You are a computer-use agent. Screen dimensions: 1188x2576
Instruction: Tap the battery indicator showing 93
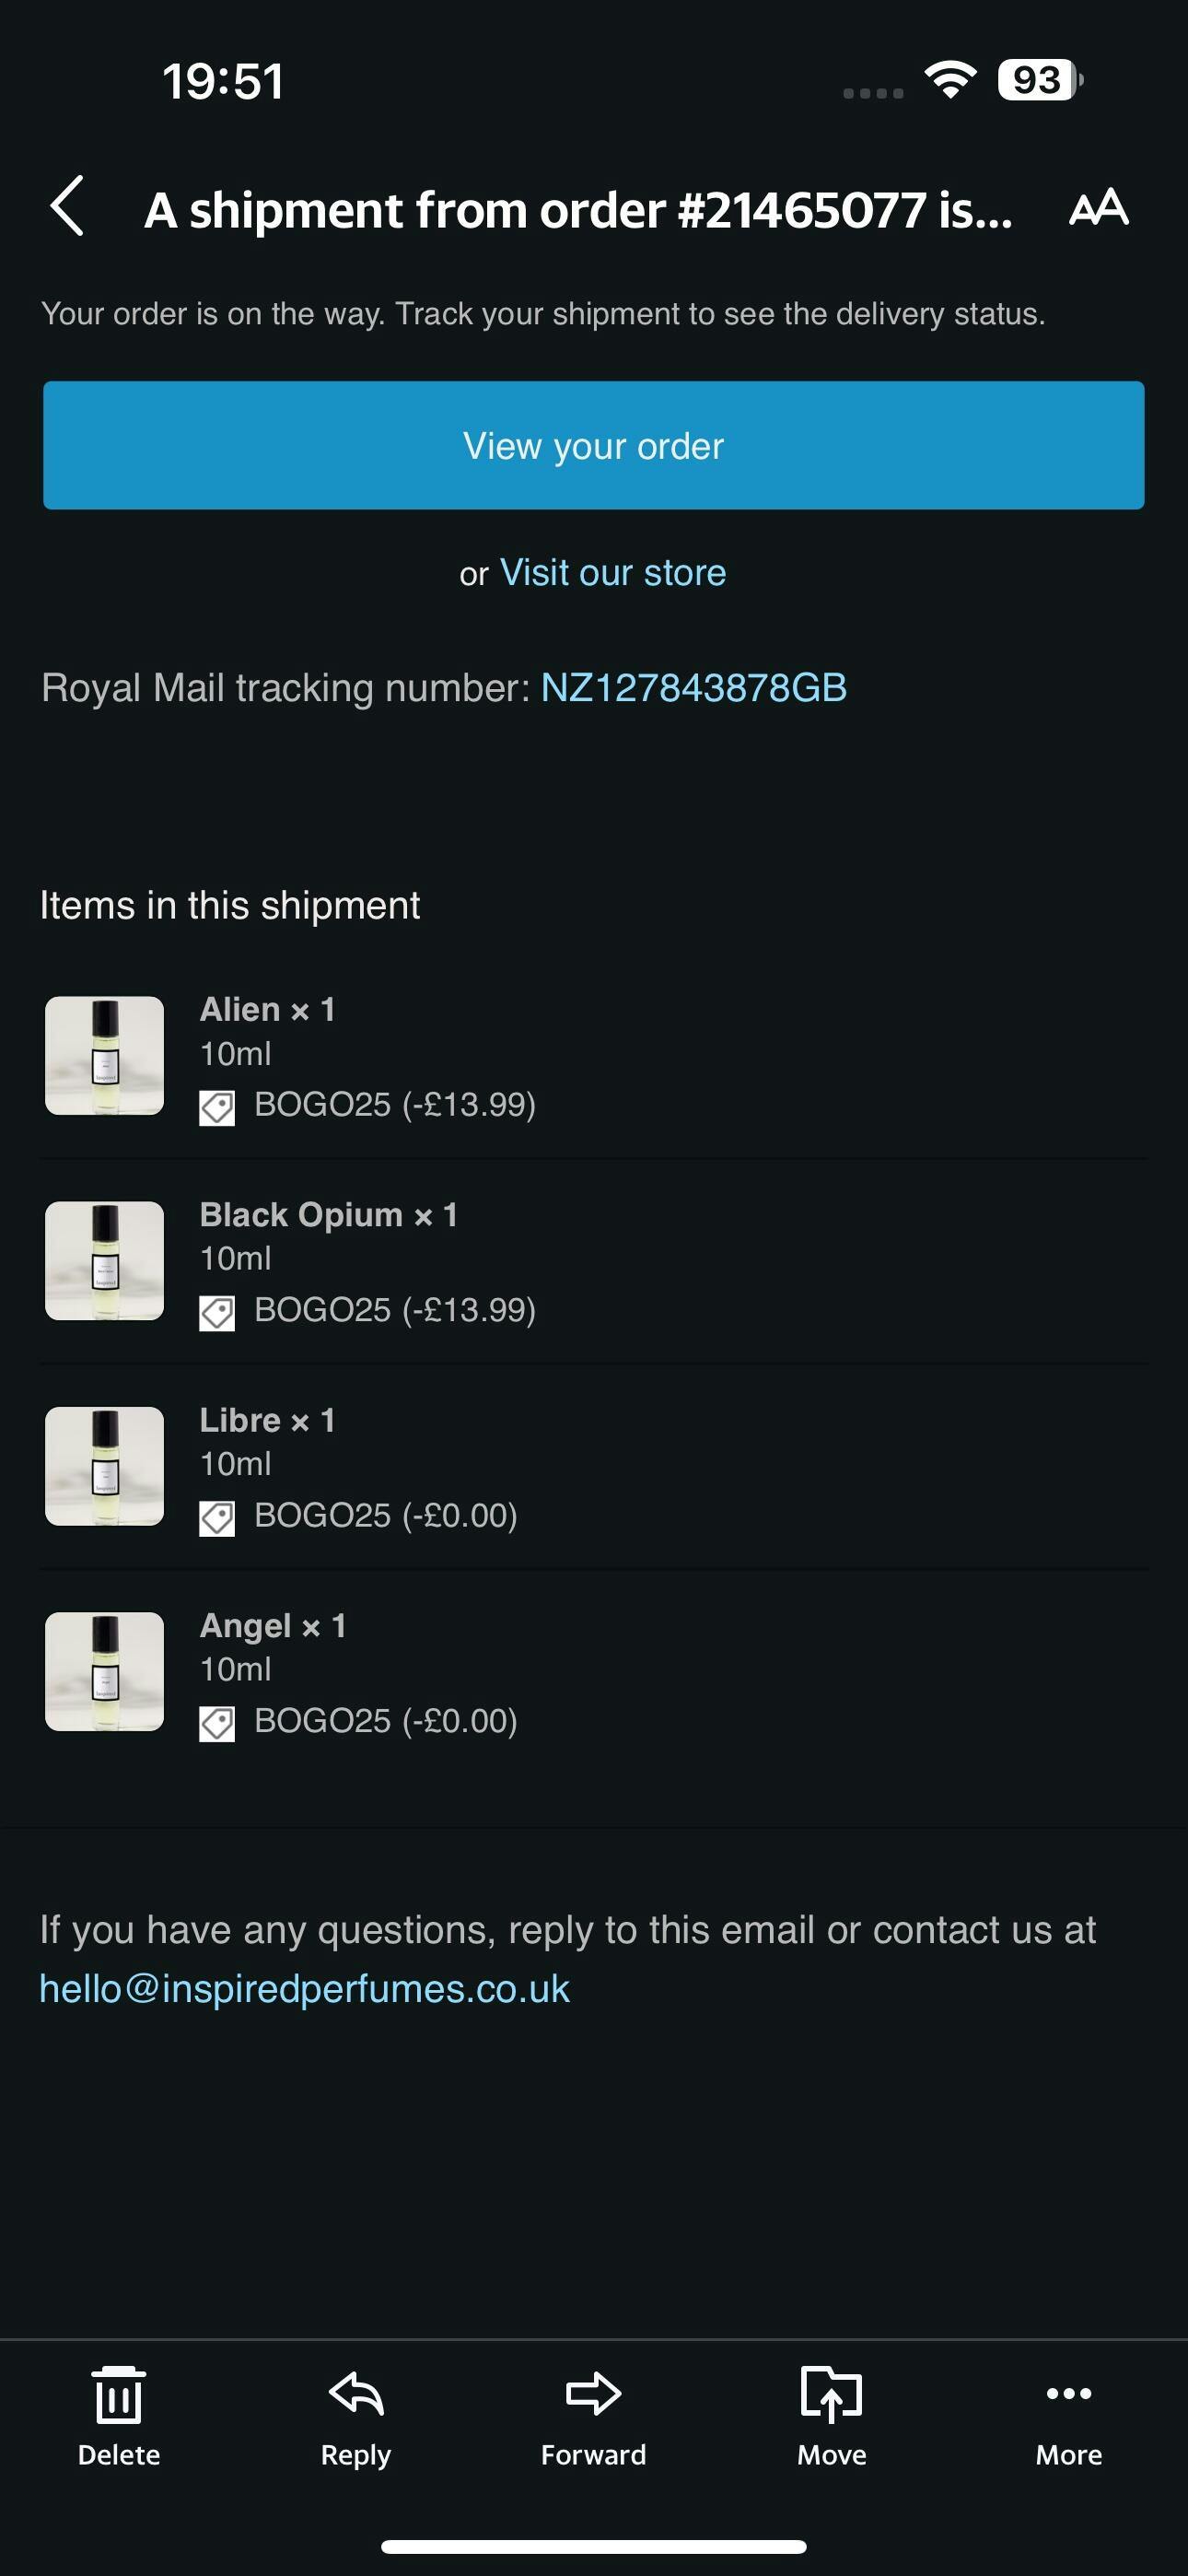1039,80
